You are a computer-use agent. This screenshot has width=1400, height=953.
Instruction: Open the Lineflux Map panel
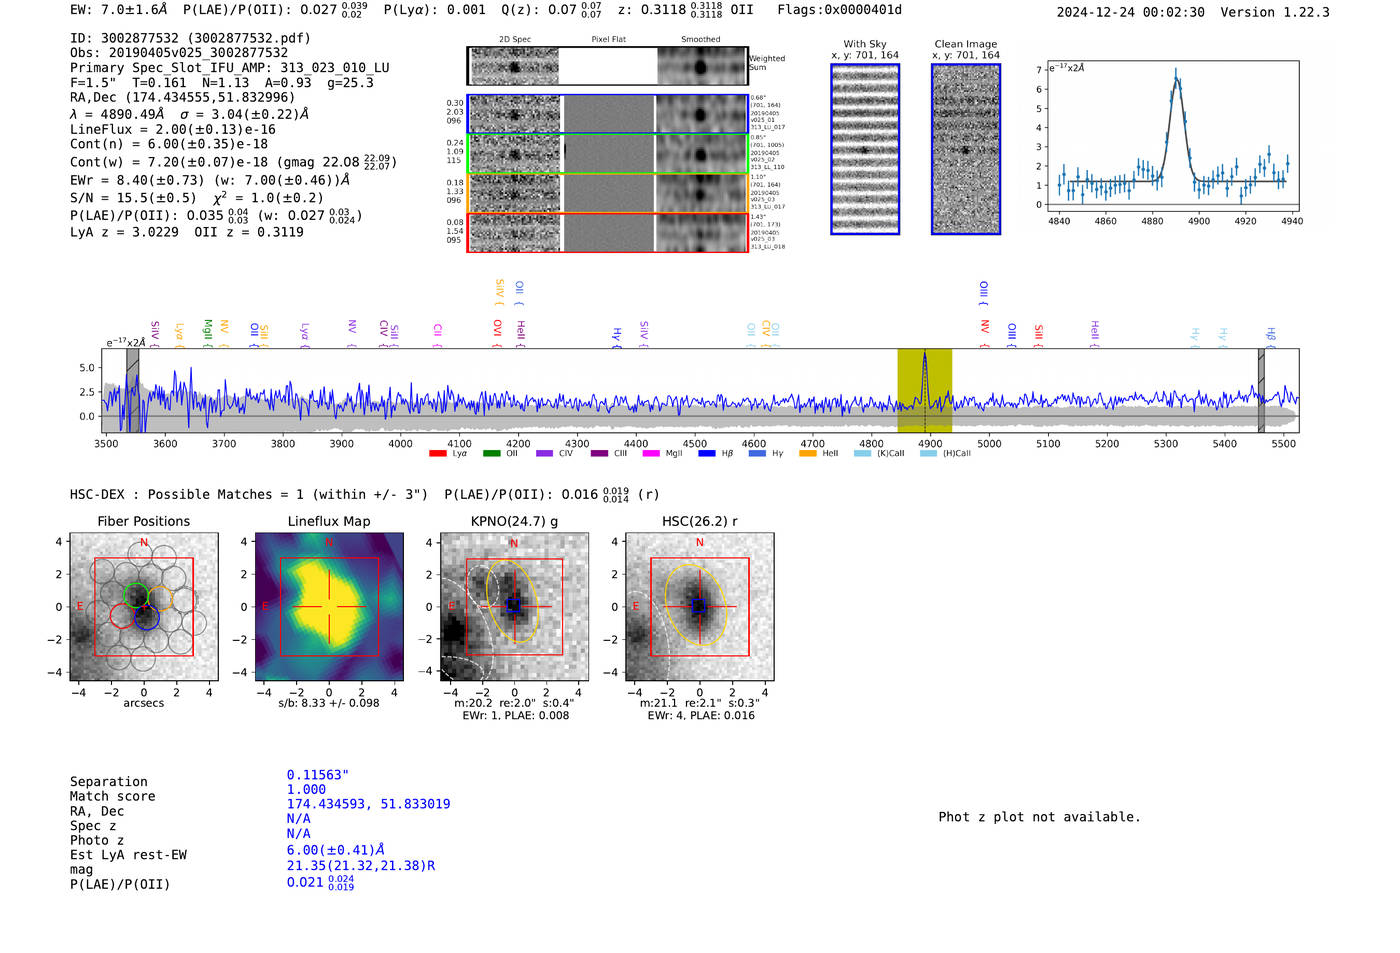pyautogui.click(x=329, y=607)
